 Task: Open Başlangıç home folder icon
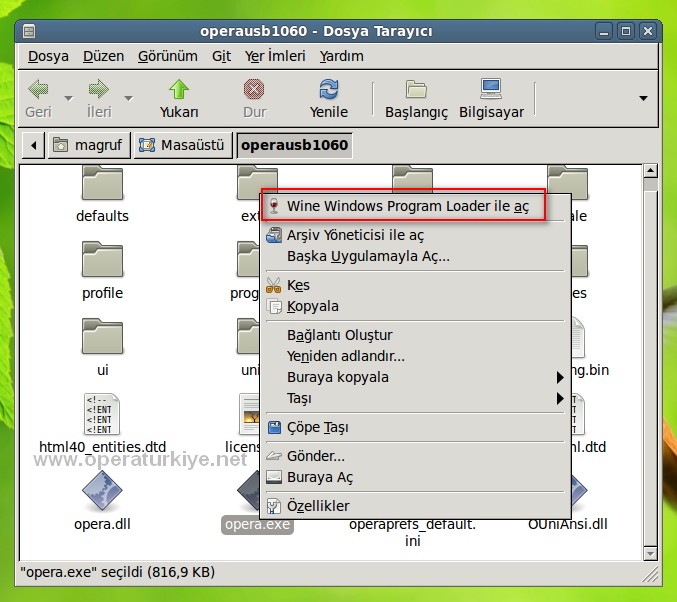416,89
